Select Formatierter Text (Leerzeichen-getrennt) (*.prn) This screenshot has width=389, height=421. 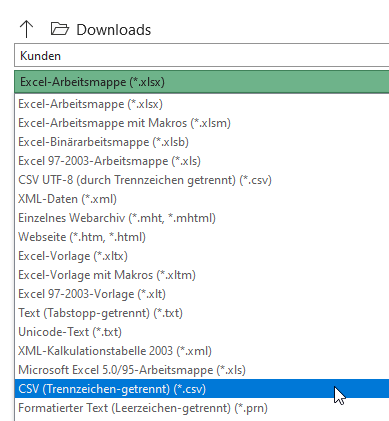point(202,408)
